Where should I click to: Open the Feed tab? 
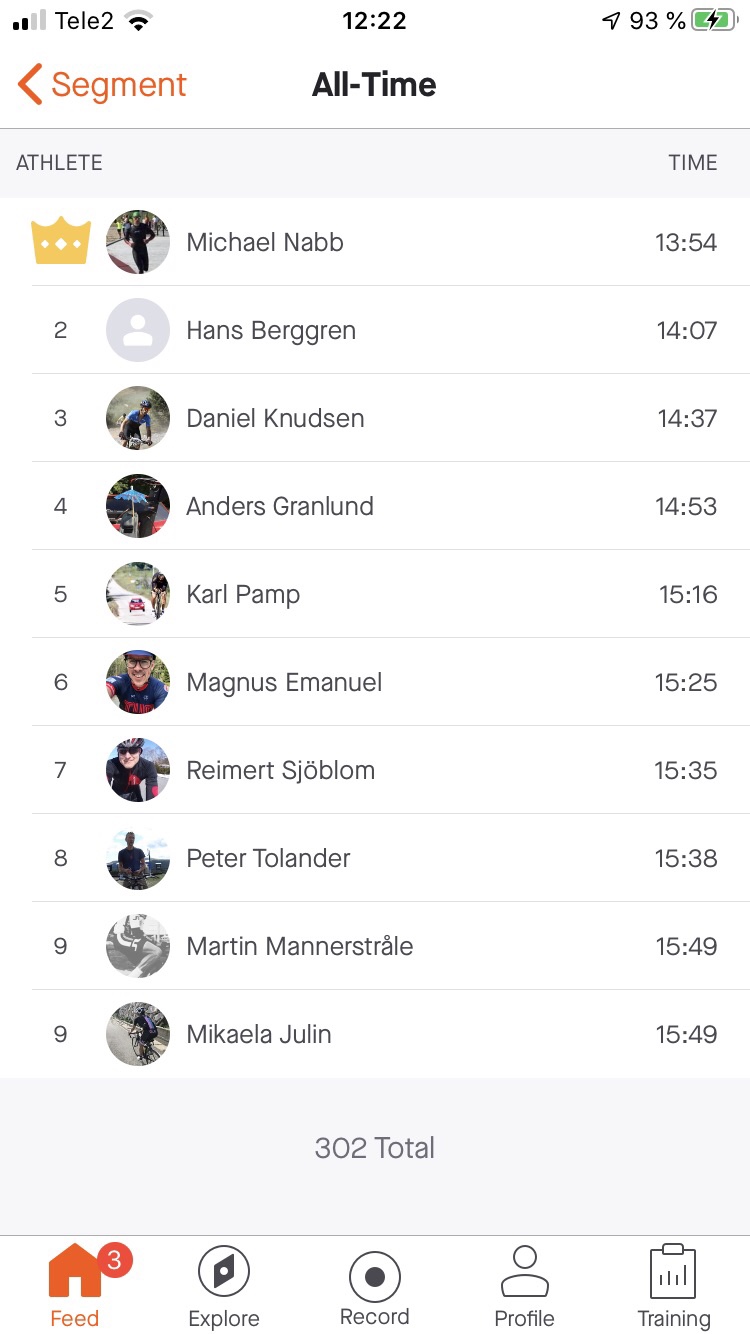pos(75,1286)
